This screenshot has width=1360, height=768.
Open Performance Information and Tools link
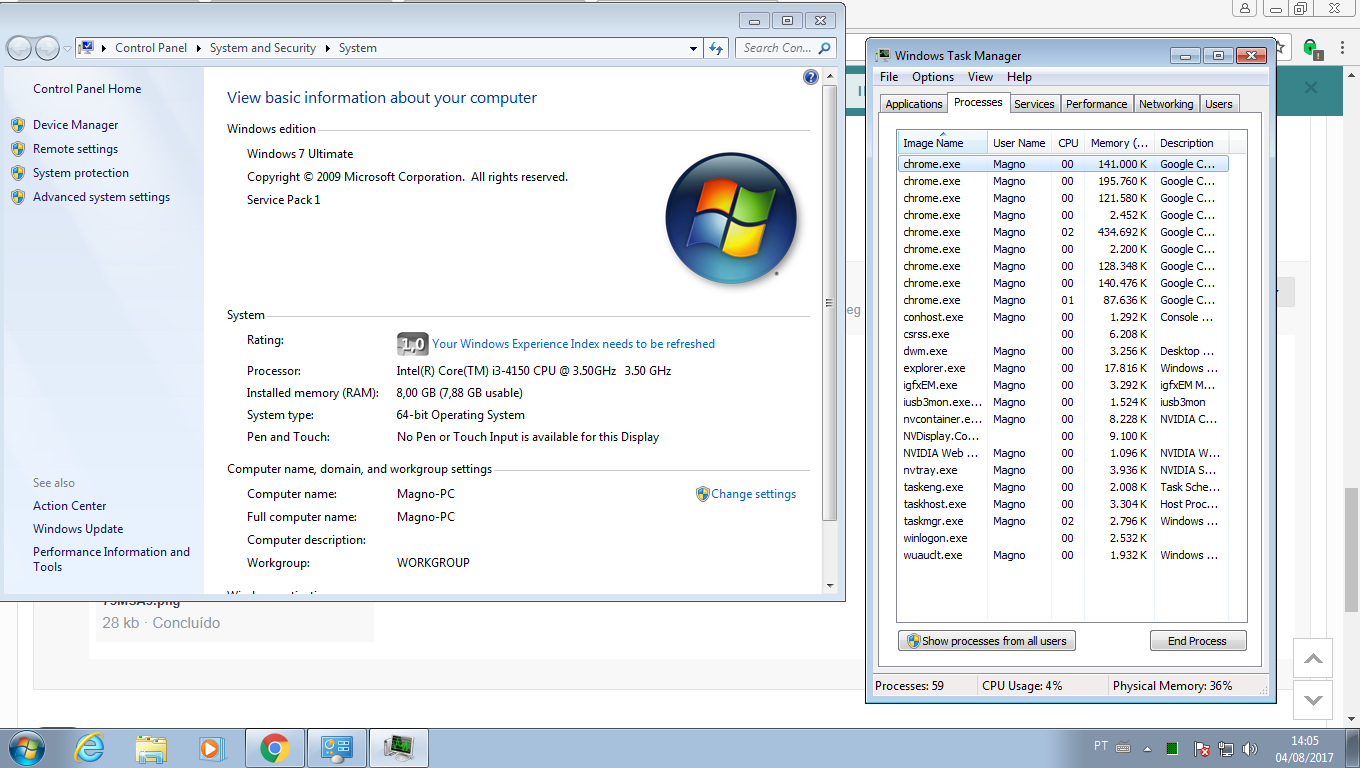(x=111, y=559)
